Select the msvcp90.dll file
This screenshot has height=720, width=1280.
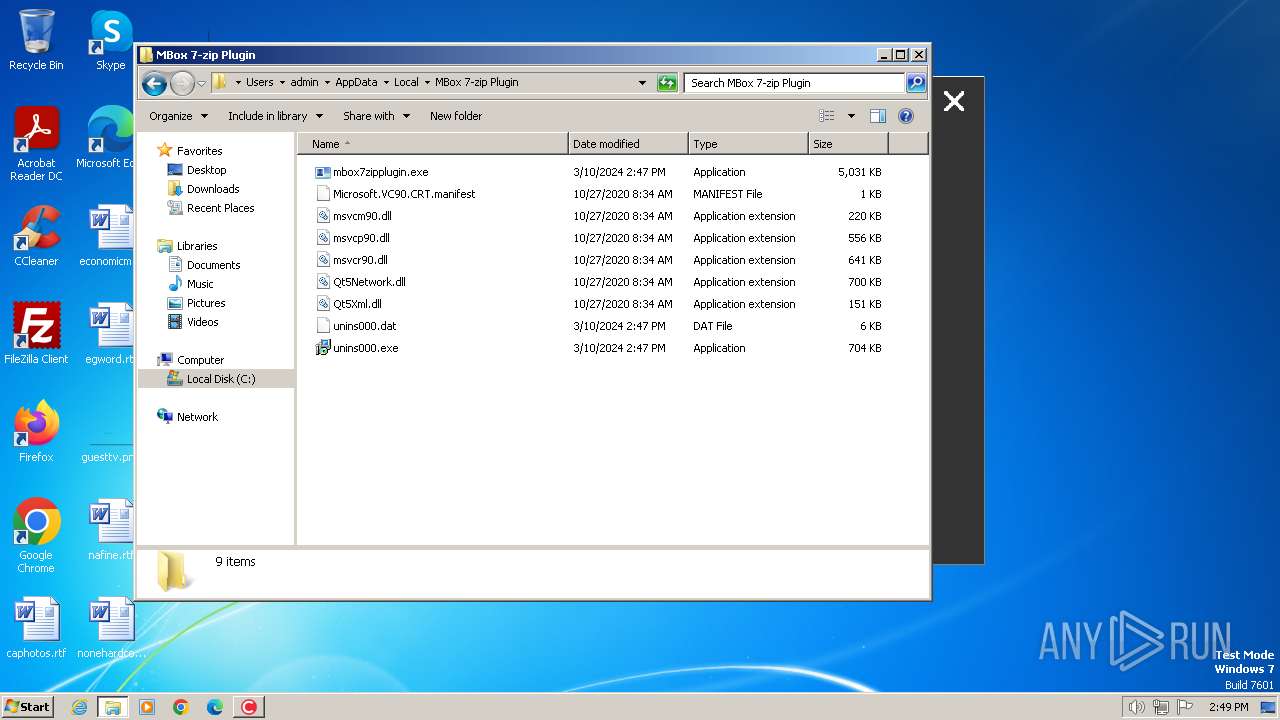click(x=360, y=238)
